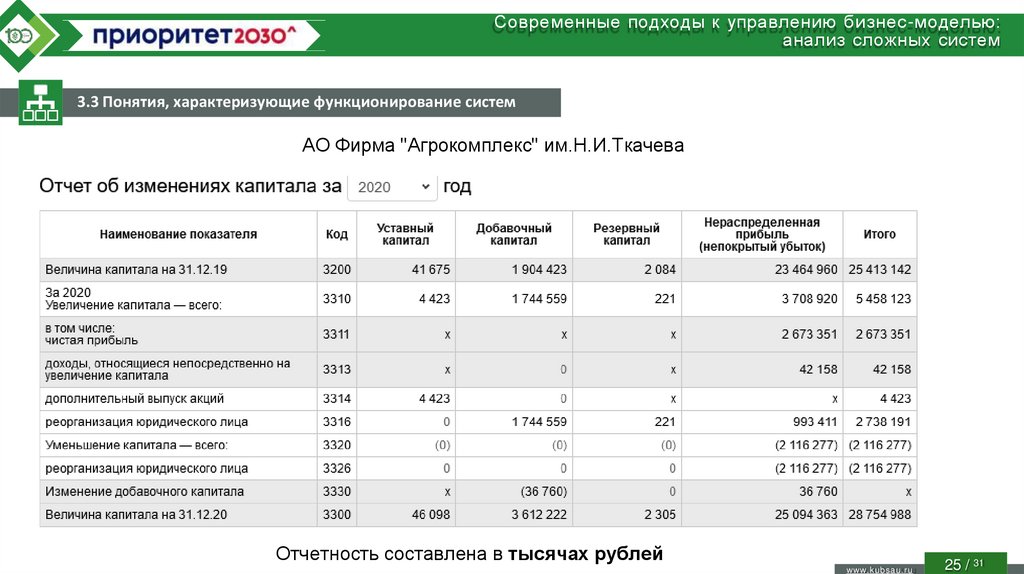The width and height of the screenshot is (1024, 574).
Task: Select the section heading 3.3 Понятия, характеризующие функционирование систем
Action: [296, 102]
